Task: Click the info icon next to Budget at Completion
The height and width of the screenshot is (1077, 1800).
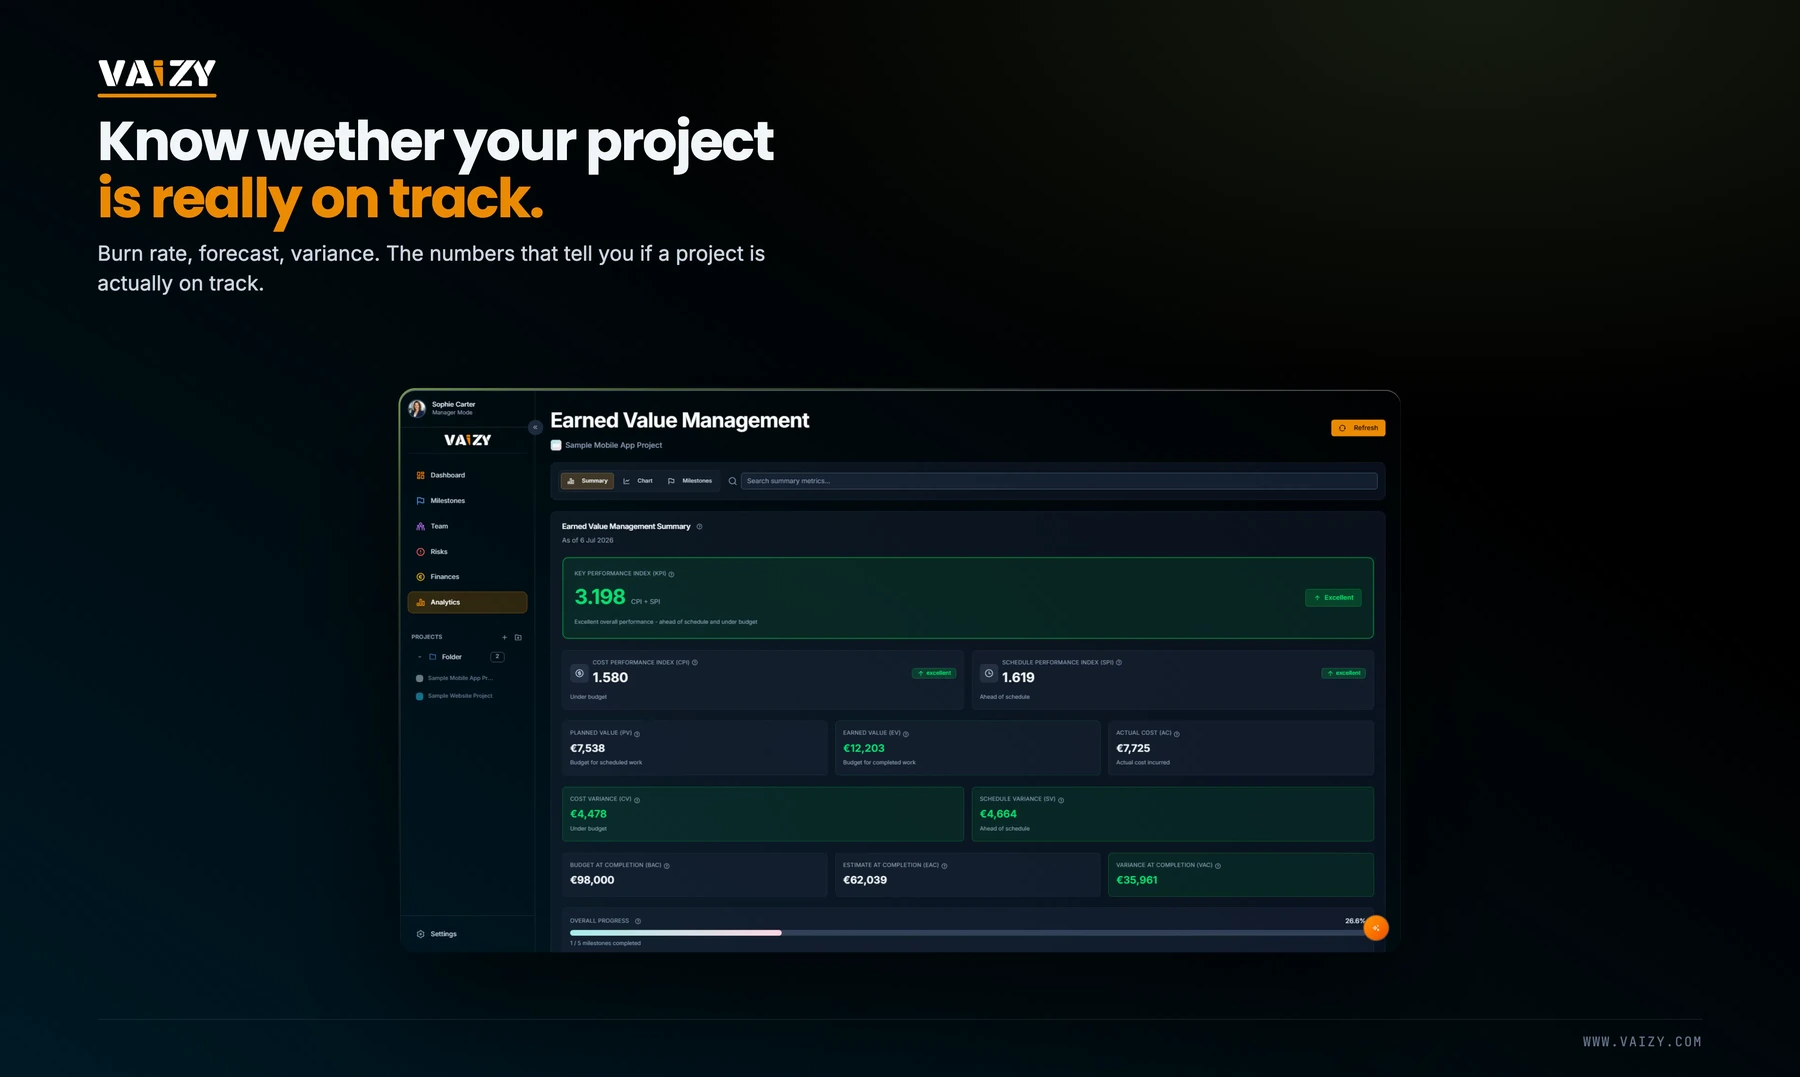Action: tap(667, 866)
